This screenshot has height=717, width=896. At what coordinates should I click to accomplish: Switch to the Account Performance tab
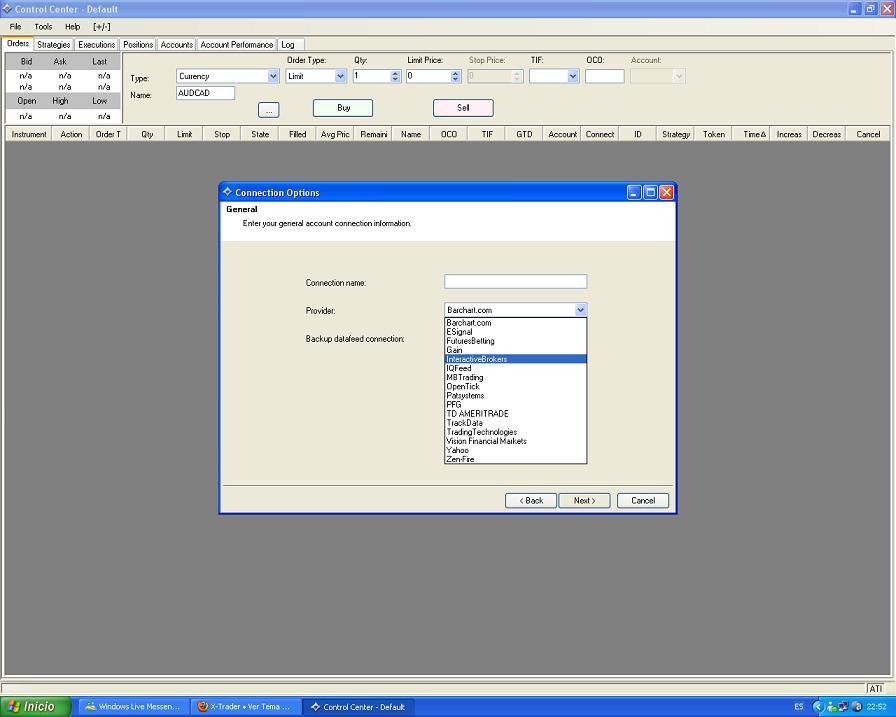coord(236,45)
